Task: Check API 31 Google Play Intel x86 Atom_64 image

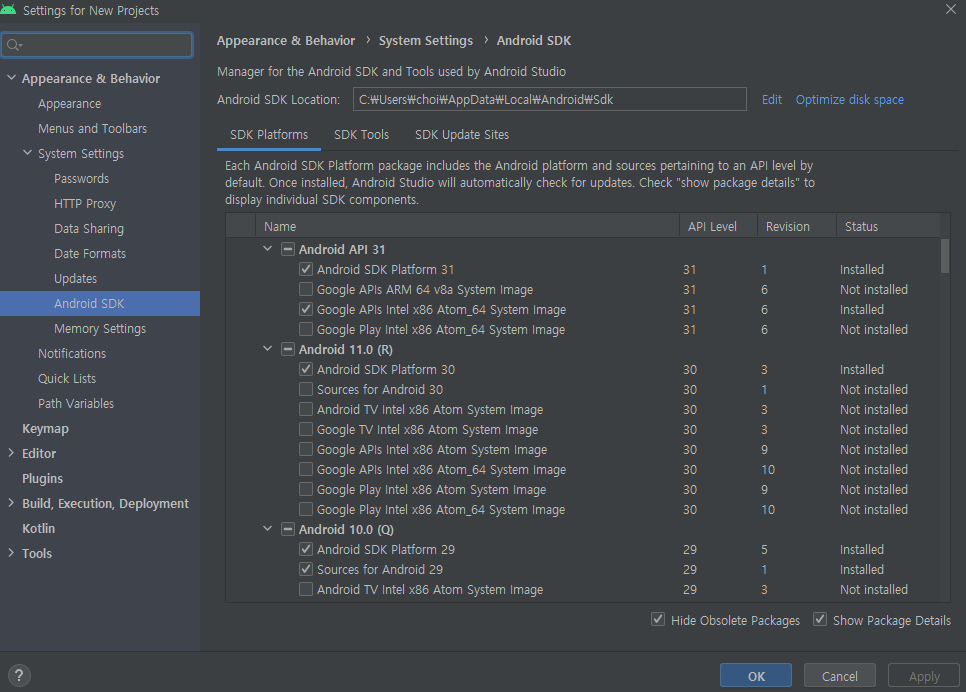Action: point(306,329)
